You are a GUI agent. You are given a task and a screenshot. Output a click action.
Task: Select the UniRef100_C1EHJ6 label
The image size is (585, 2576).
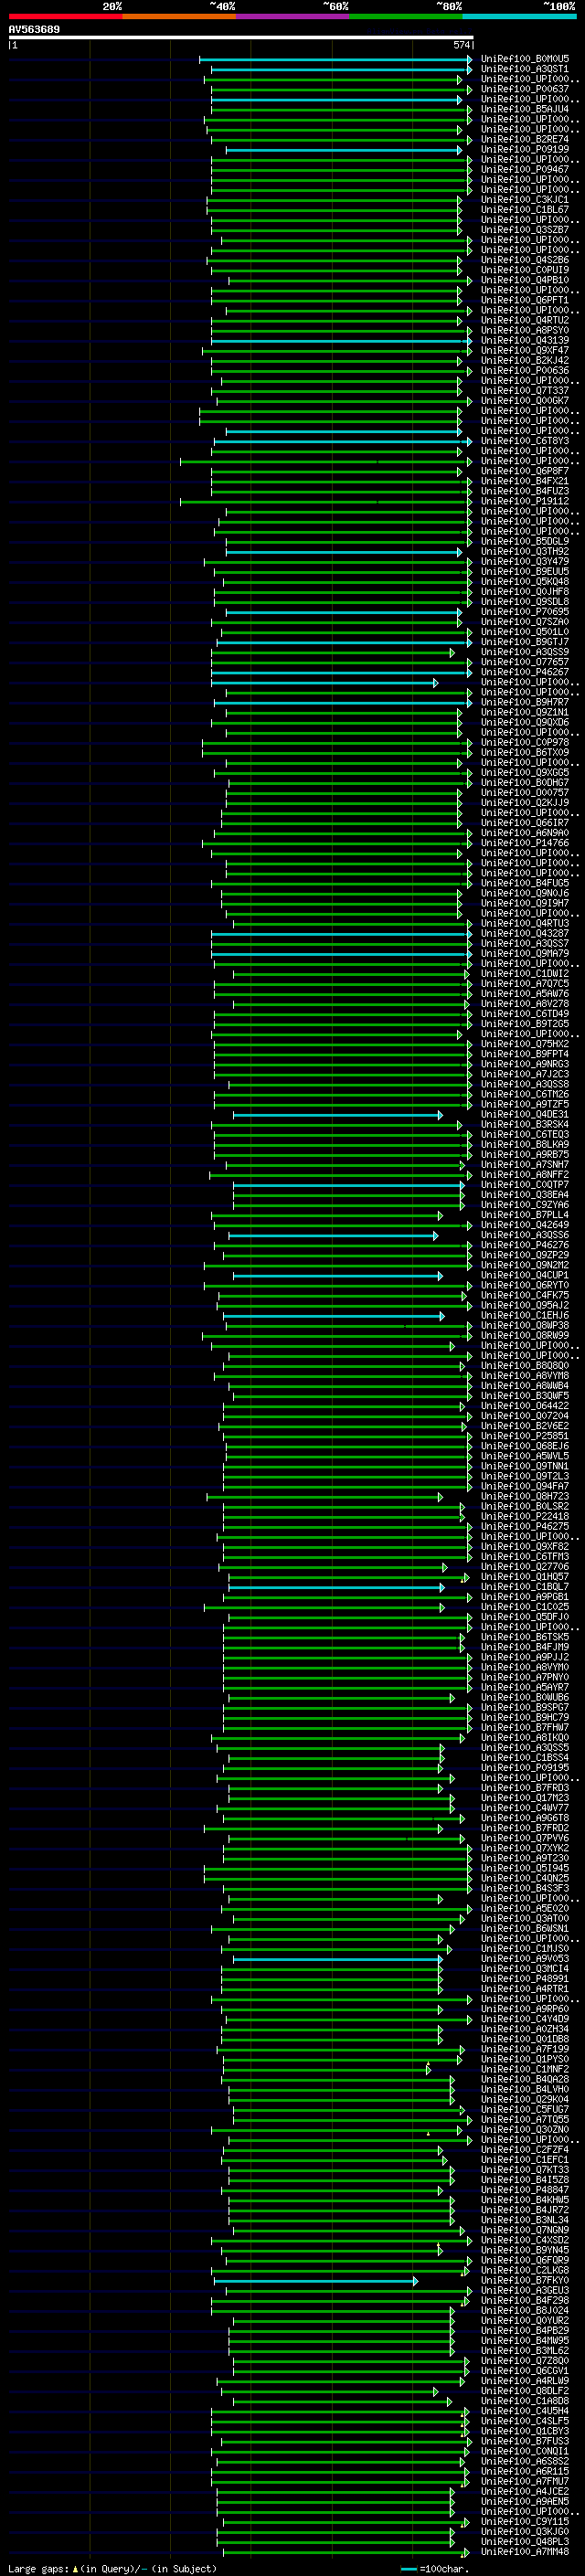coord(525,1316)
